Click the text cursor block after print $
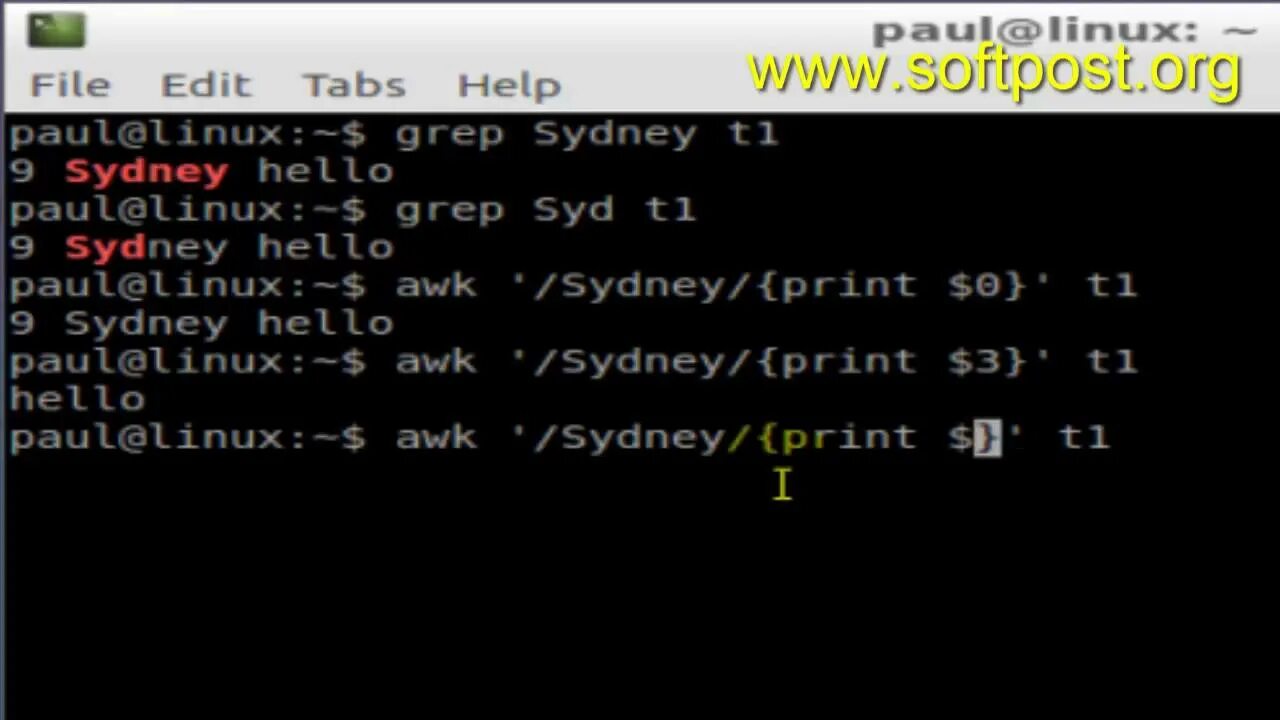 (x=988, y=438)
